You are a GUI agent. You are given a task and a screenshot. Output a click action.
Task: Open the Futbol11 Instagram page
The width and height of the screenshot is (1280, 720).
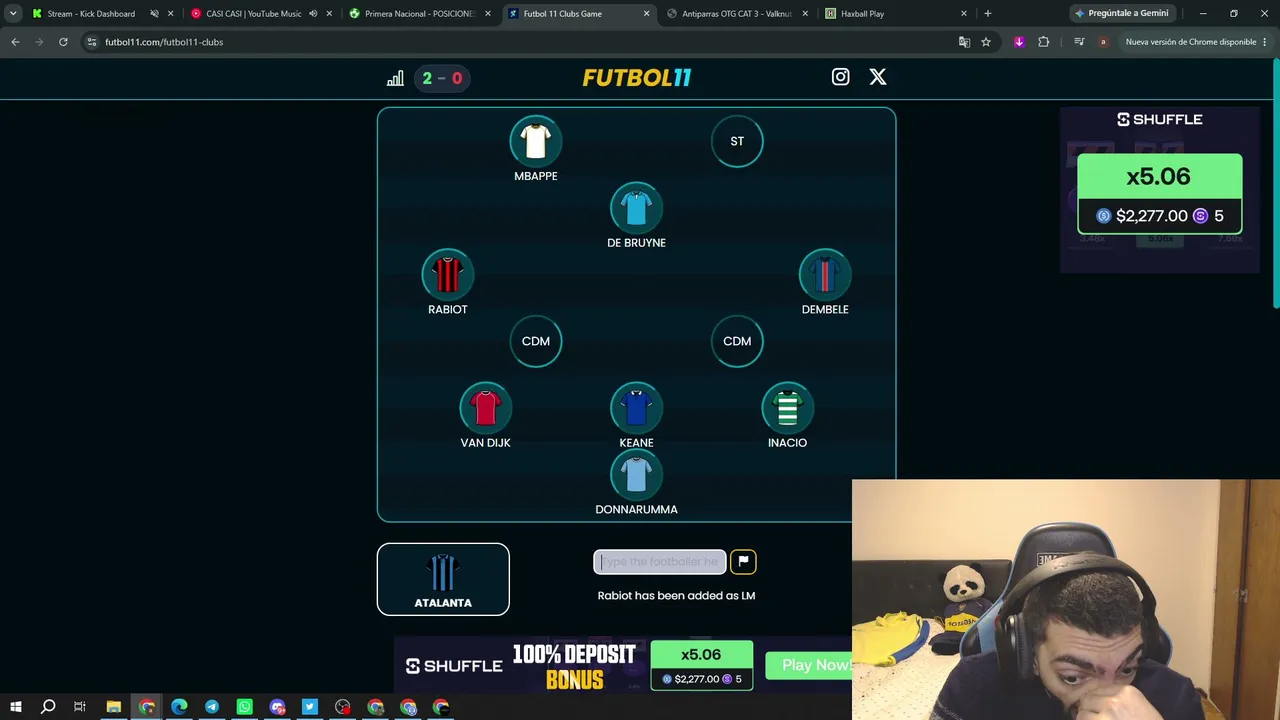[840, 77]
